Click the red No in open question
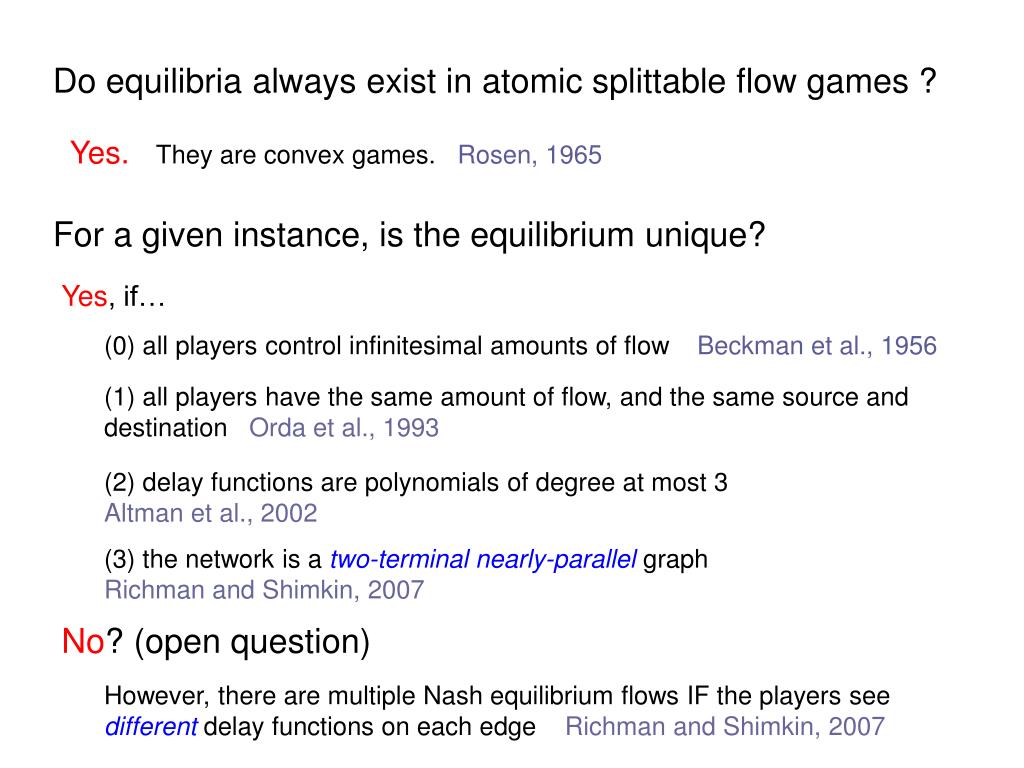This screenshot has width=1024, height=768. (83, 641)
